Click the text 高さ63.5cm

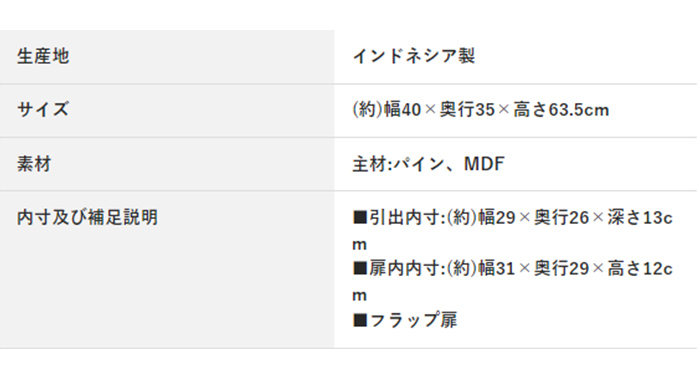pos(561,110)
